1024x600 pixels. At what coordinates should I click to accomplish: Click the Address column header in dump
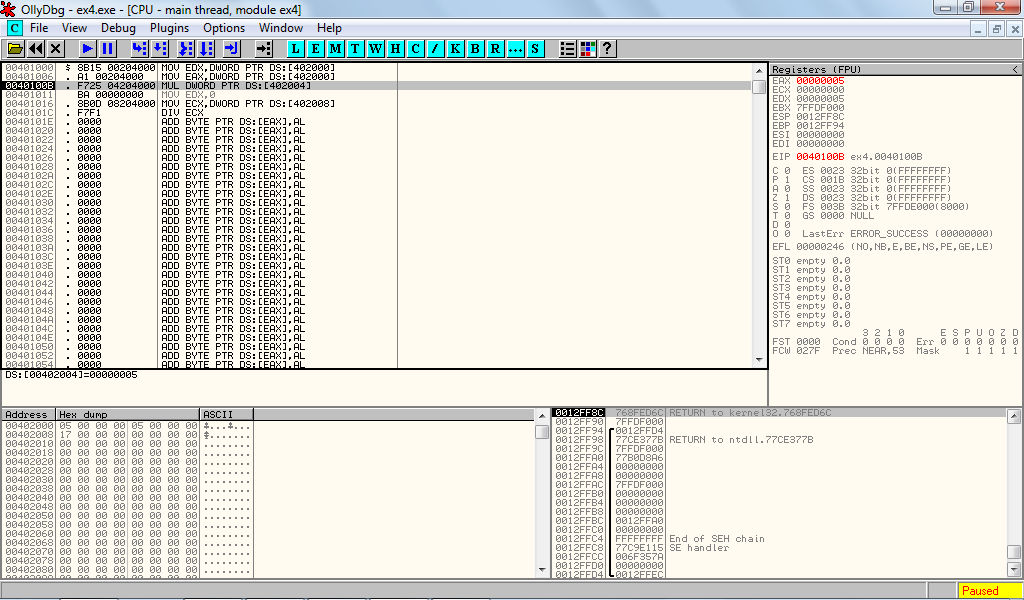(28, 414)
